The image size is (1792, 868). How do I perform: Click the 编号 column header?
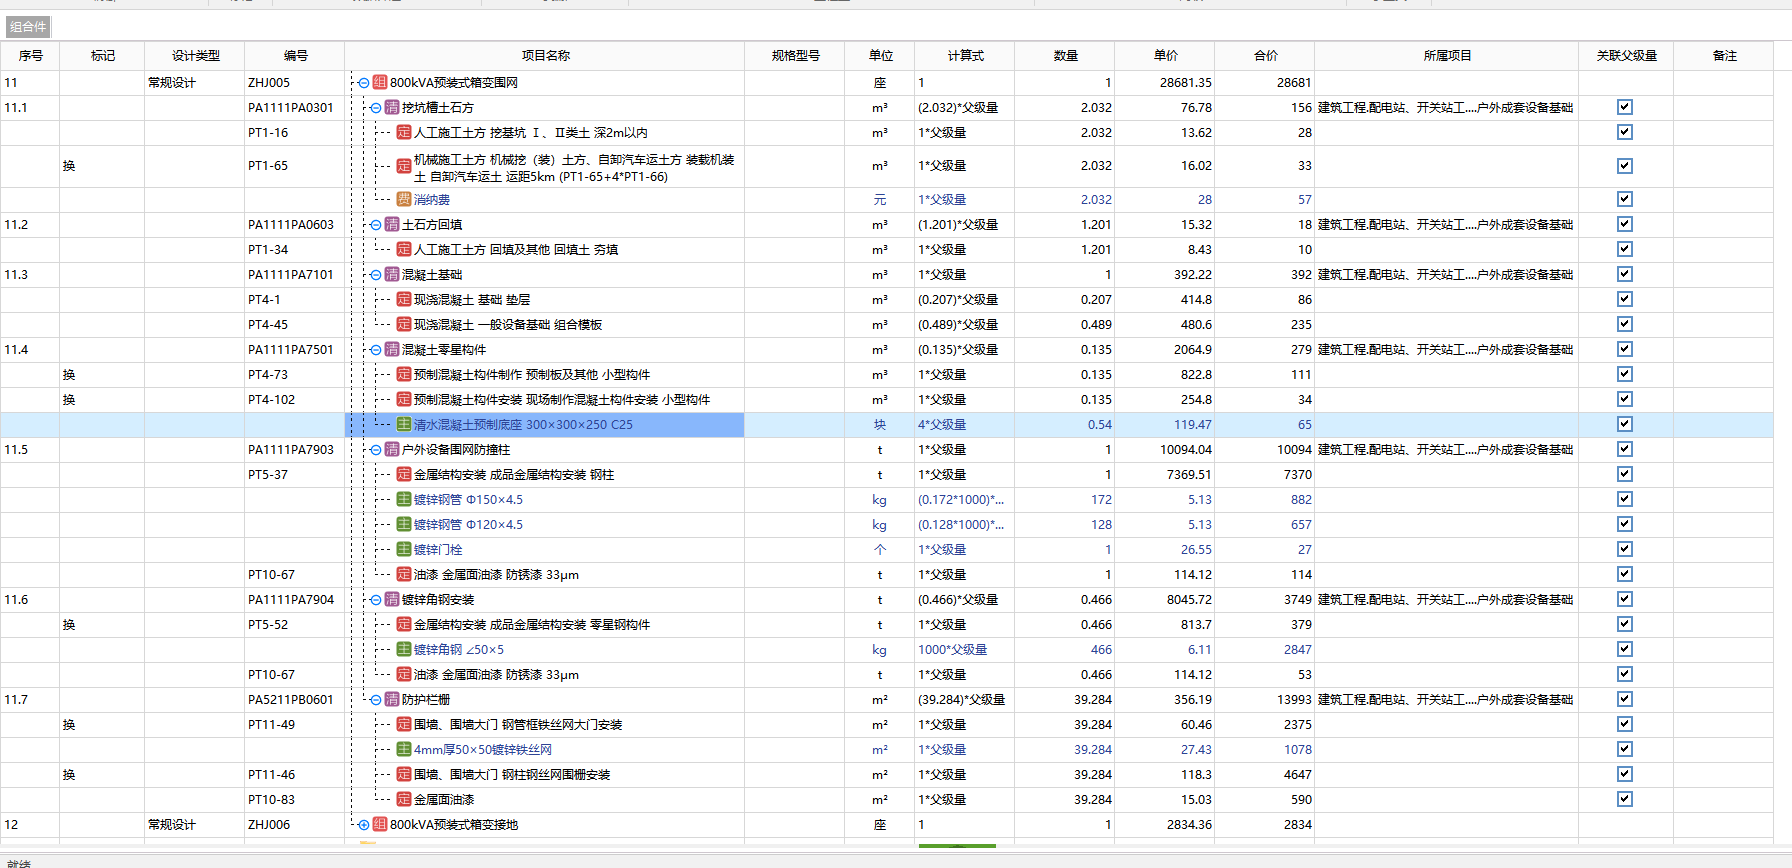coord(295,56)
